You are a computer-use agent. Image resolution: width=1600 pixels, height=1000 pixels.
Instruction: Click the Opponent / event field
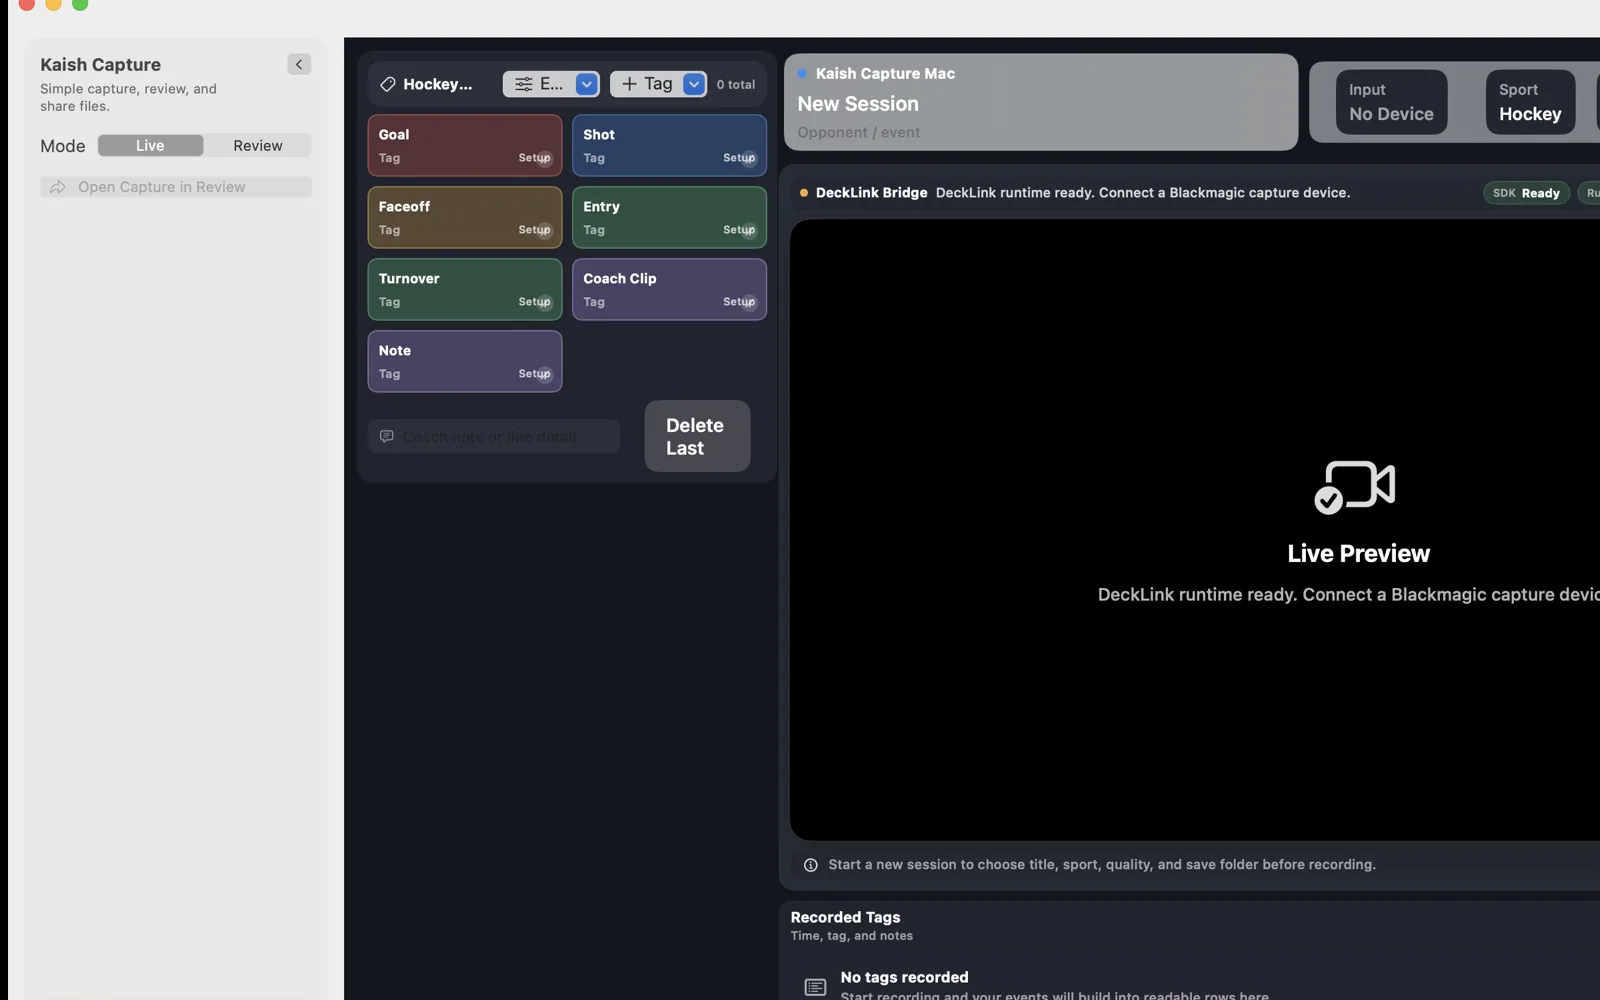pyautogui.click(x=859, y=133)
